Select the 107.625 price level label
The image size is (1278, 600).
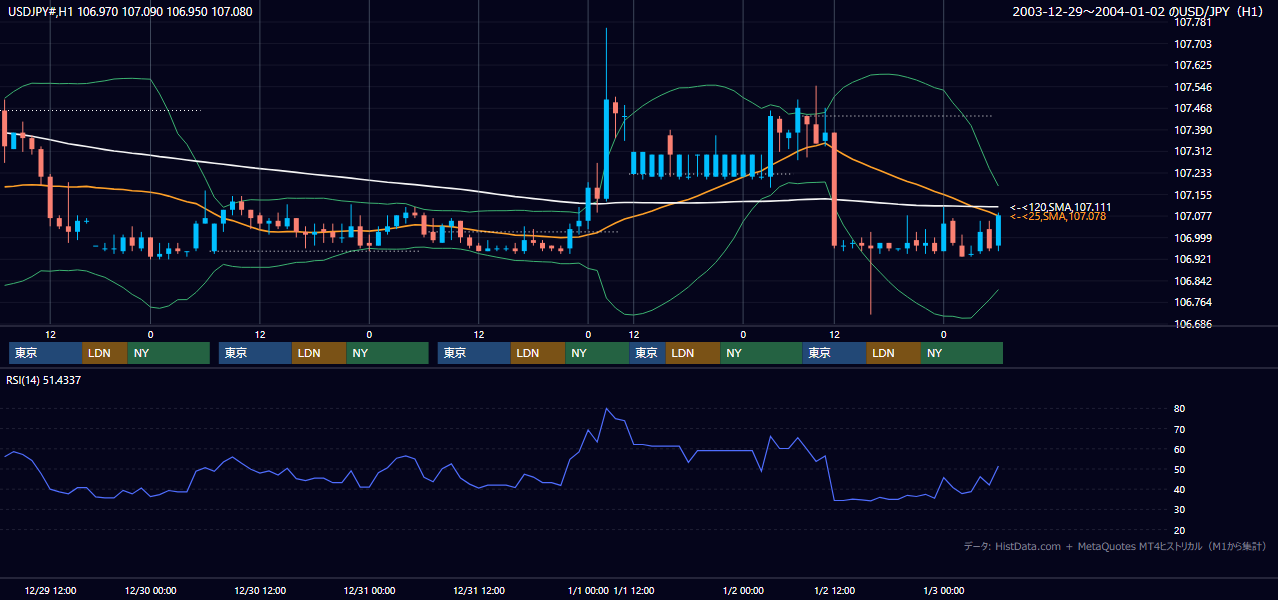click(x=1193, y=65)
